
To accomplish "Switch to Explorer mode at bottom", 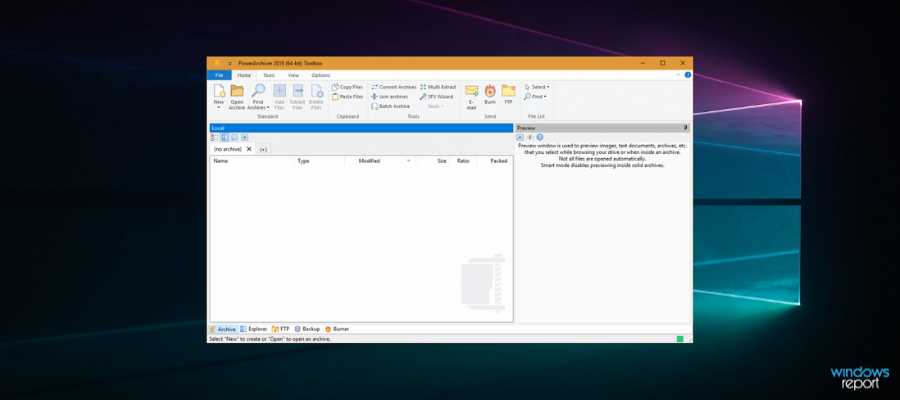I will click(254, 329).
